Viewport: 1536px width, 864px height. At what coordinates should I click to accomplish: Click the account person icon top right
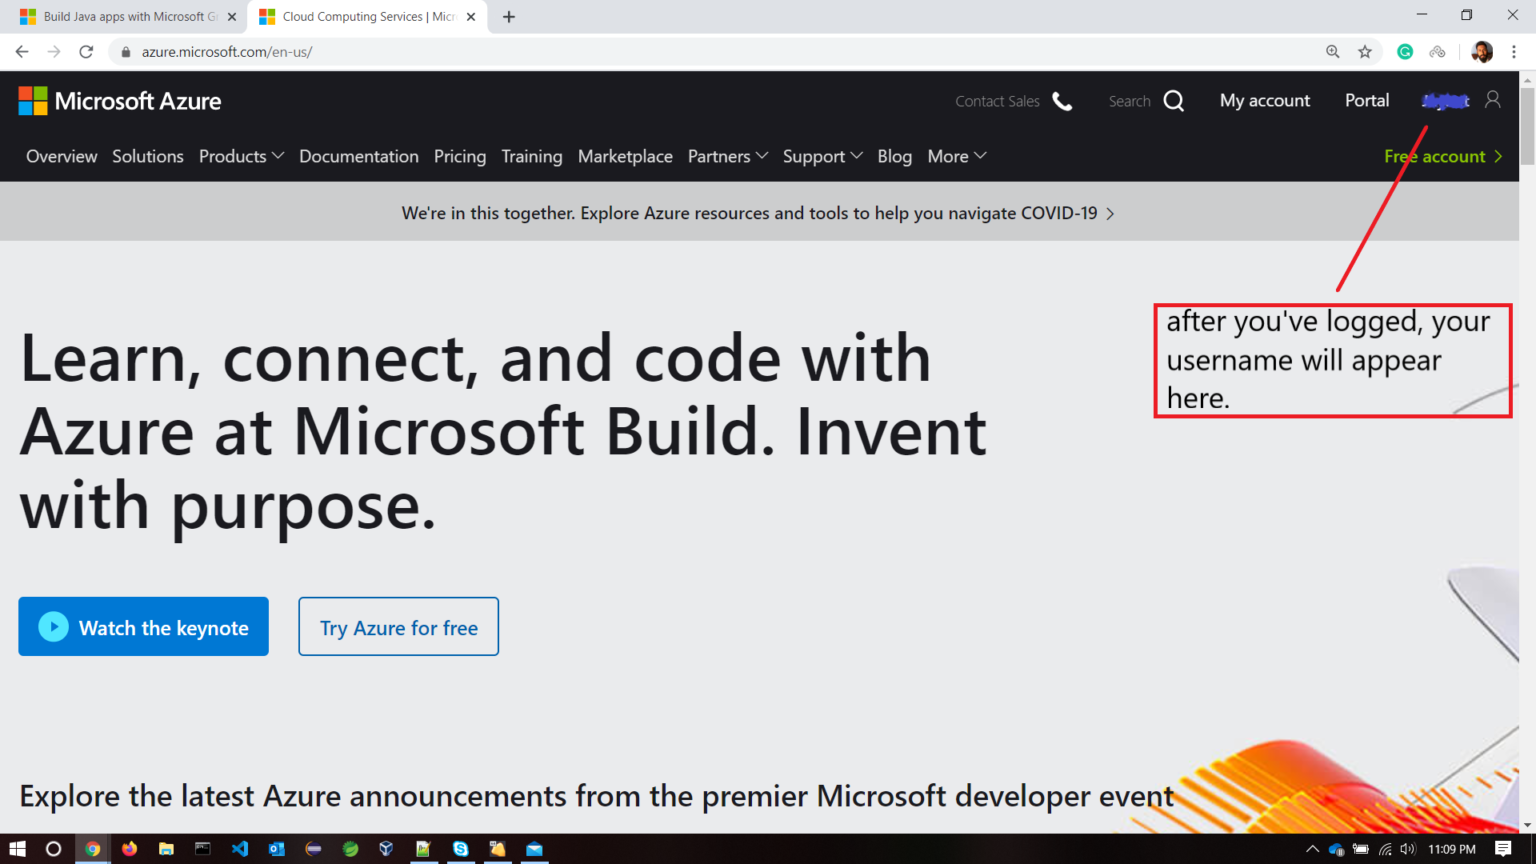(1492, 100)
